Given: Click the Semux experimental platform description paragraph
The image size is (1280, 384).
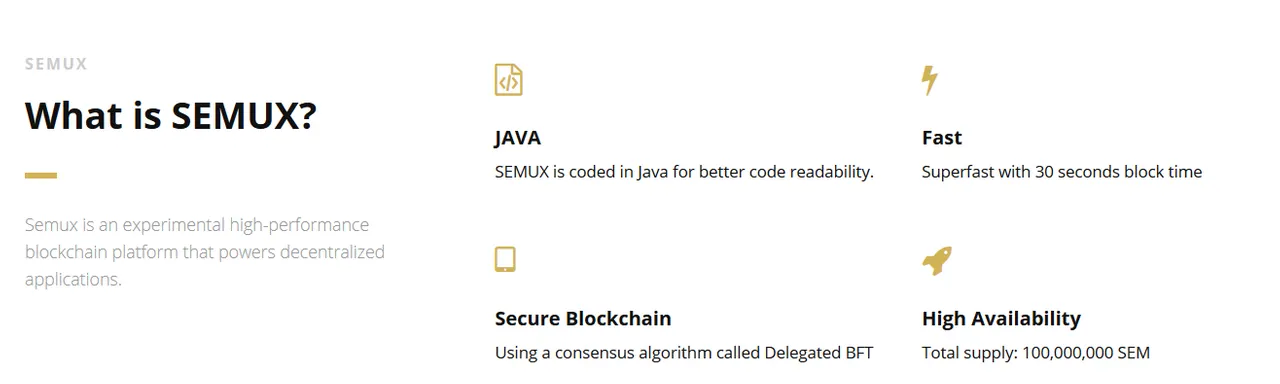Looking at the screenshot, I should tap(205, 252).
